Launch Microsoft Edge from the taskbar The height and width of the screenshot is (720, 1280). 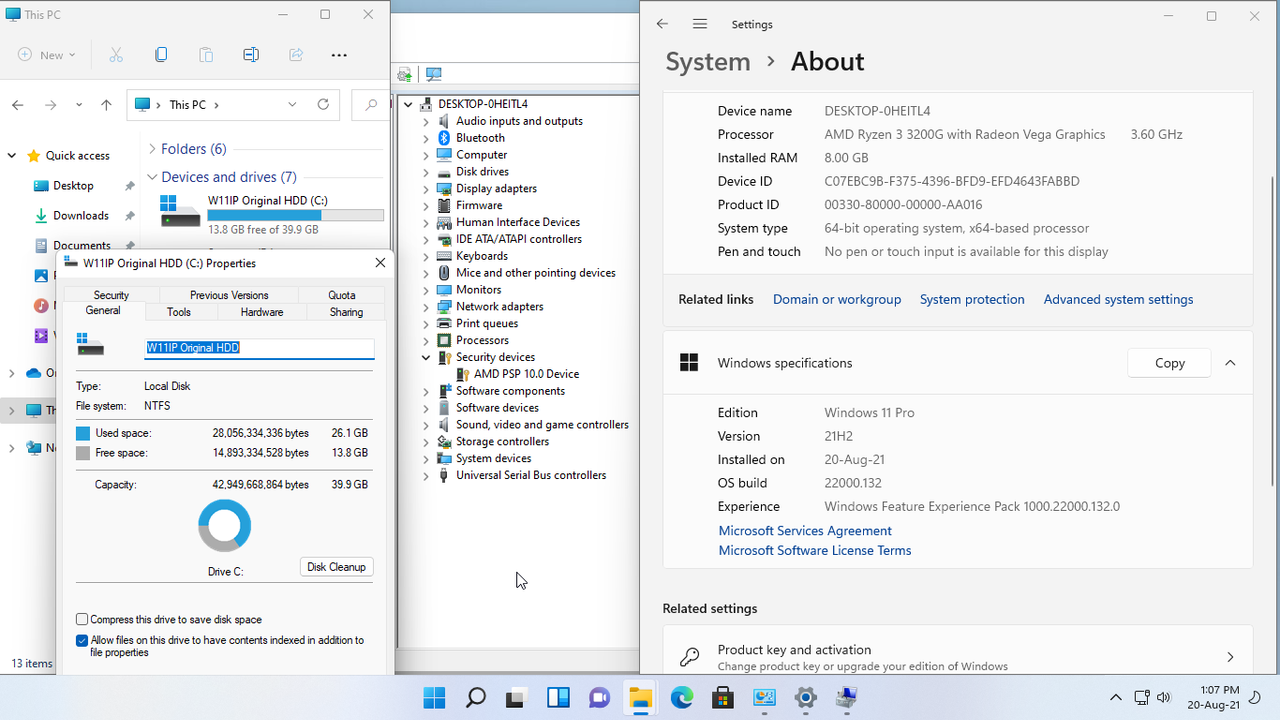click(681, 697)
